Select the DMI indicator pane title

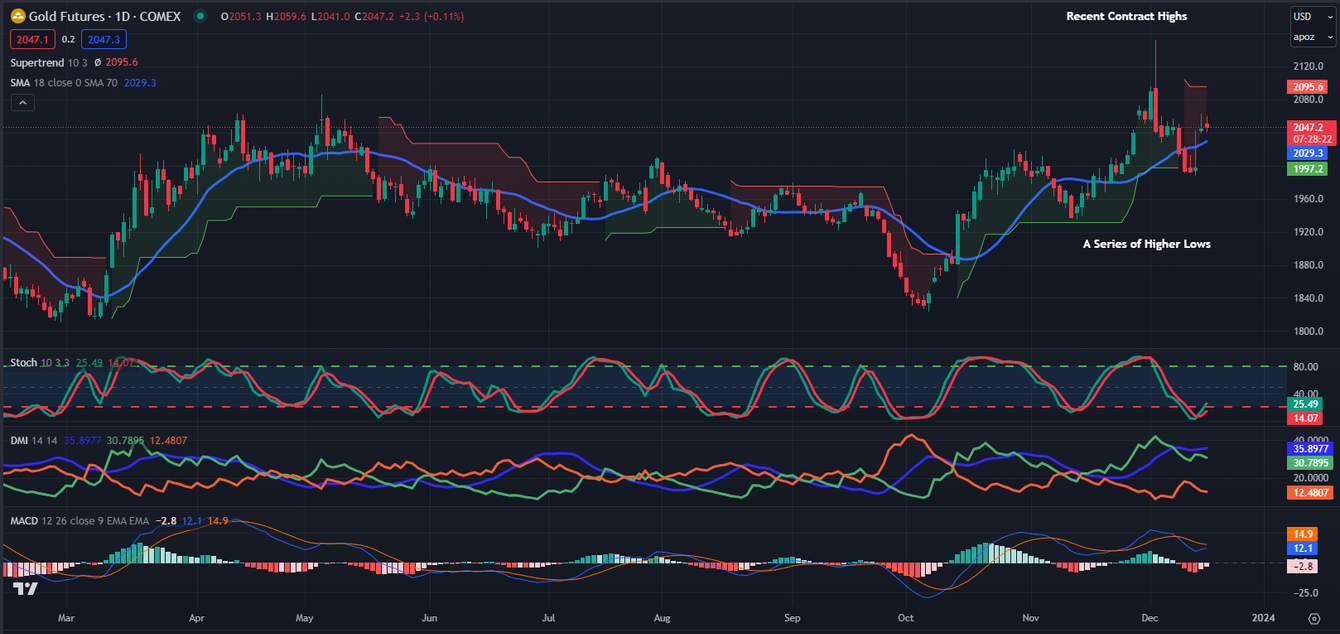click(x=20, y=439)
